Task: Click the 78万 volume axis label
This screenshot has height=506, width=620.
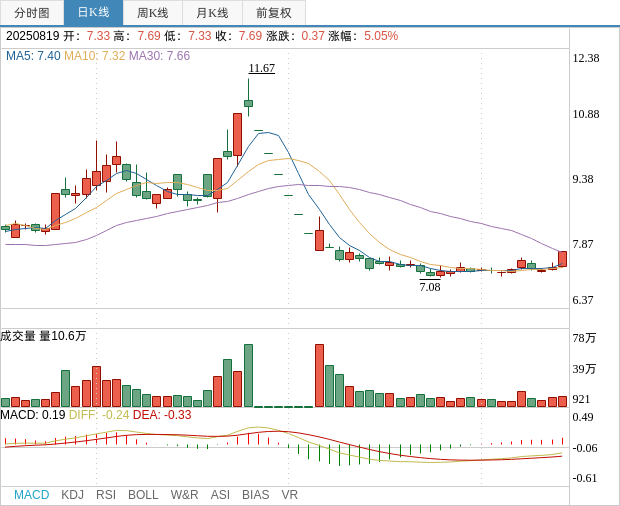Action: [584, 338]
